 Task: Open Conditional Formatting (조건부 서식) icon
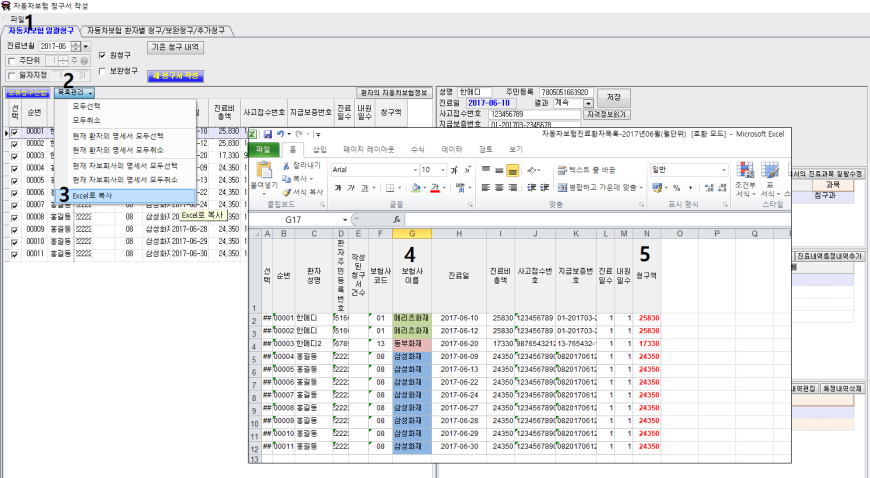coord(745,170)
